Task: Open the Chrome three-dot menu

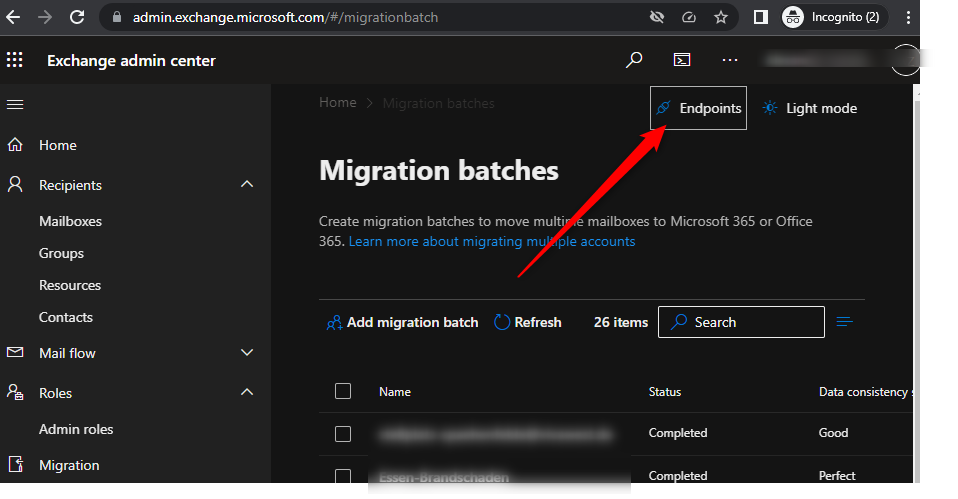Action: [x=909, y=17]
